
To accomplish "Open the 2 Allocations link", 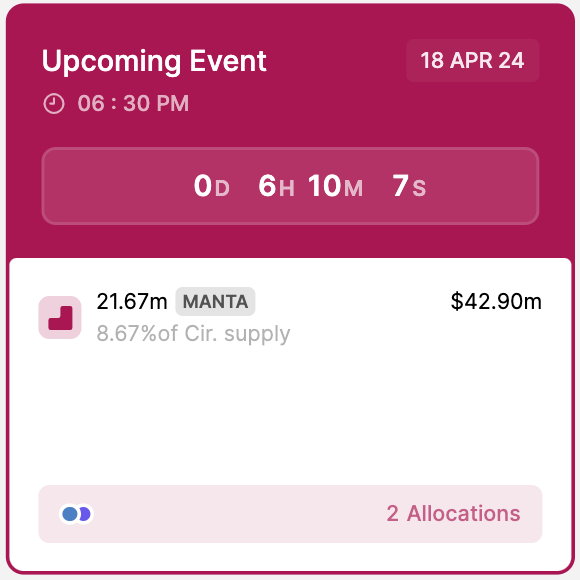I will click(453, 513).
